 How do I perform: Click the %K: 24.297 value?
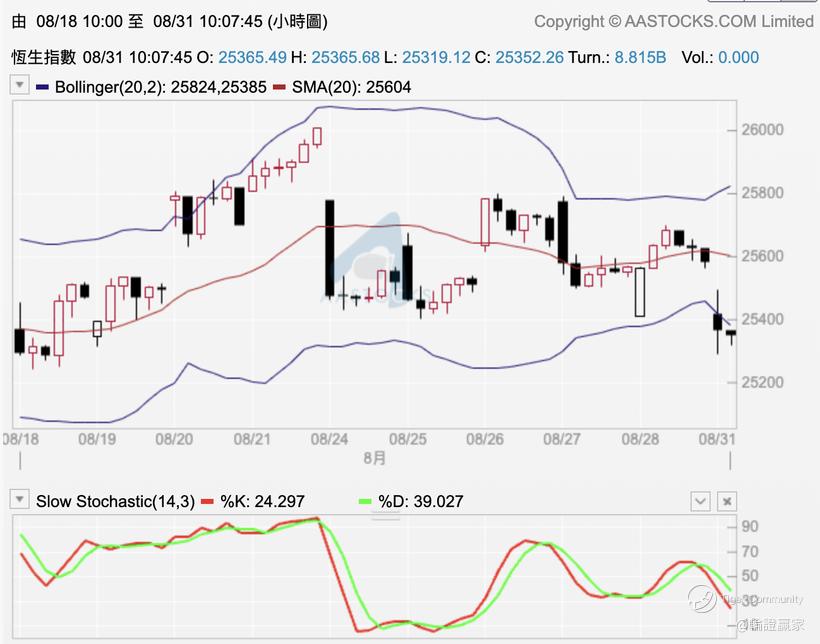[263, 501]
